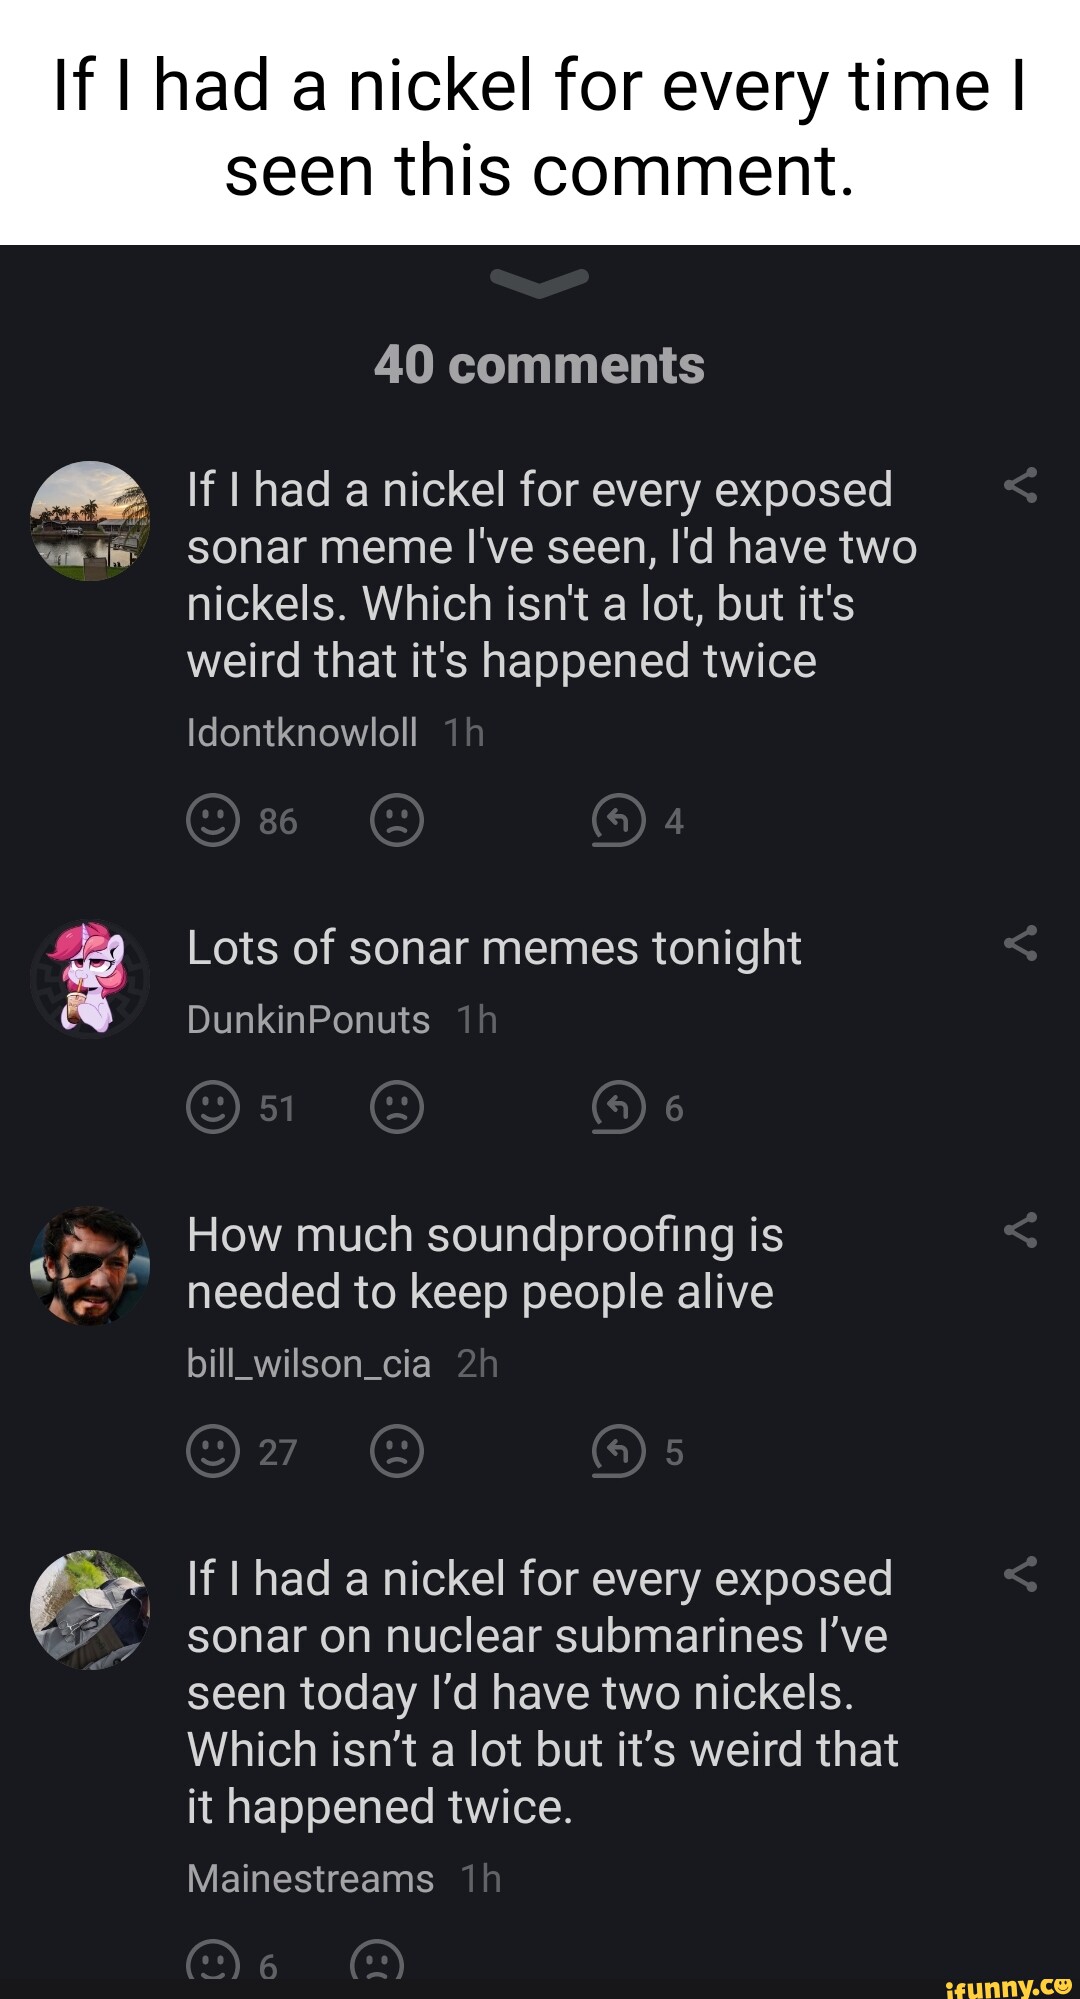Collapse the comments panel with top chevron
Image resolution: width=1080 pixels, height=1999 pixels.
539,283
